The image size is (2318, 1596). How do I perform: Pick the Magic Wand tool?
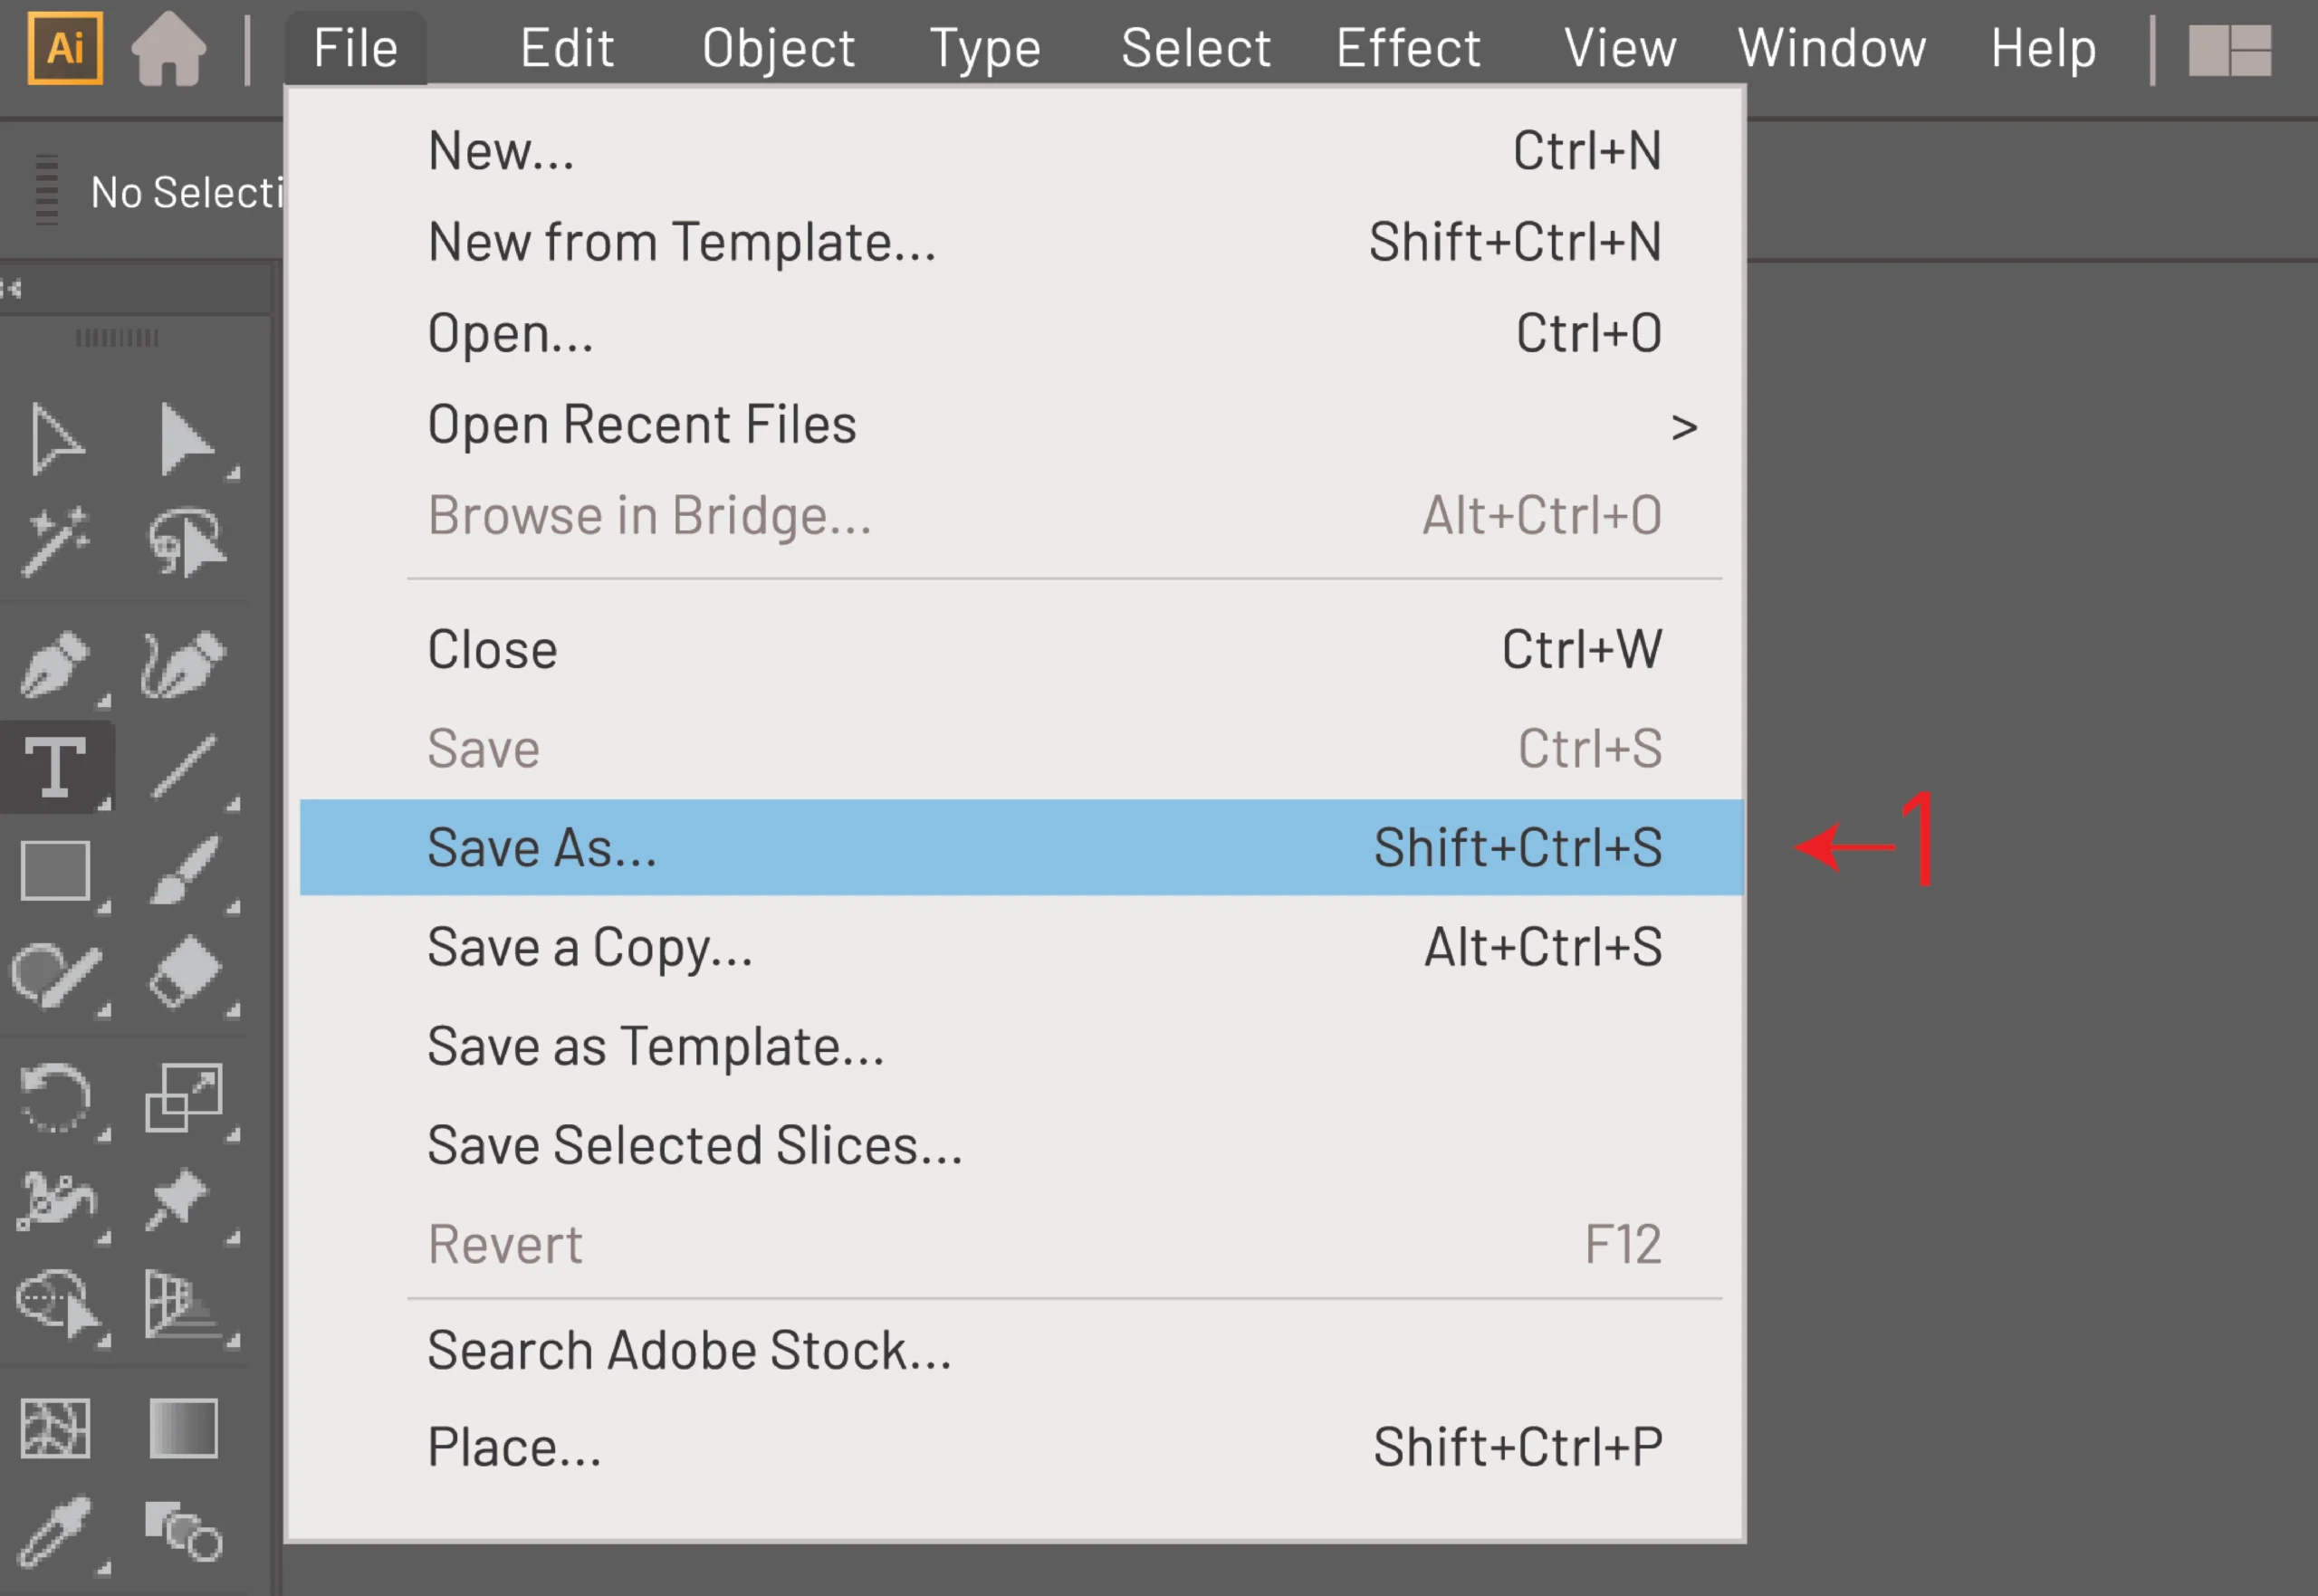click(56, 543)
